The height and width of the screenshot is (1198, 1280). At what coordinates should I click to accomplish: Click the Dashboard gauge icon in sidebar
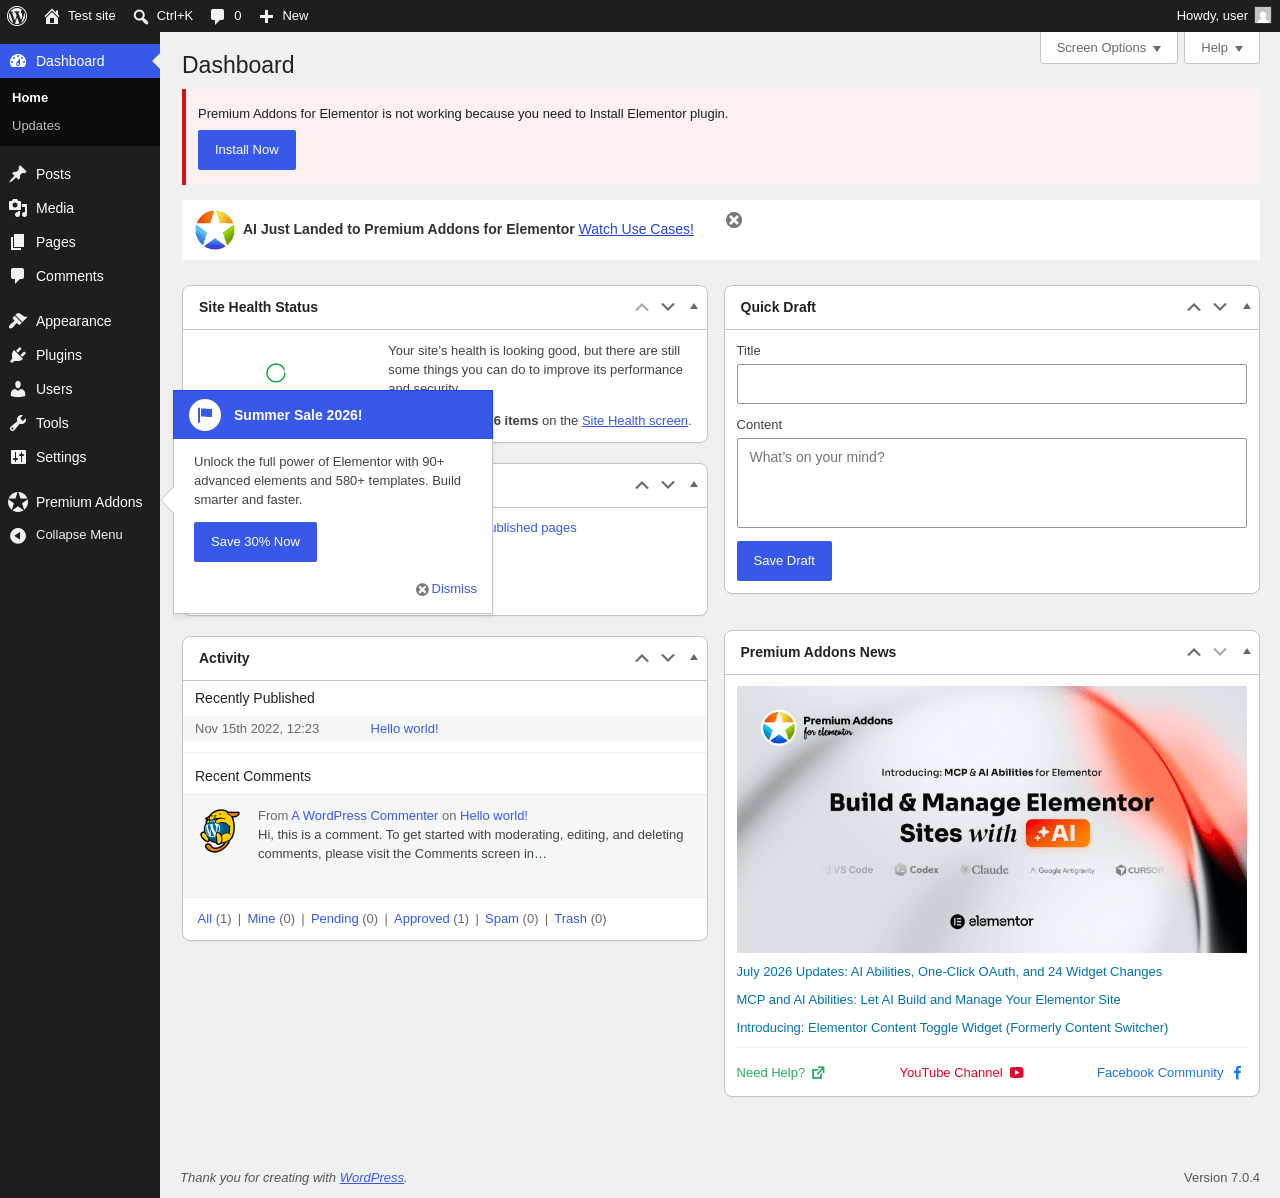(x=18, y=61)
